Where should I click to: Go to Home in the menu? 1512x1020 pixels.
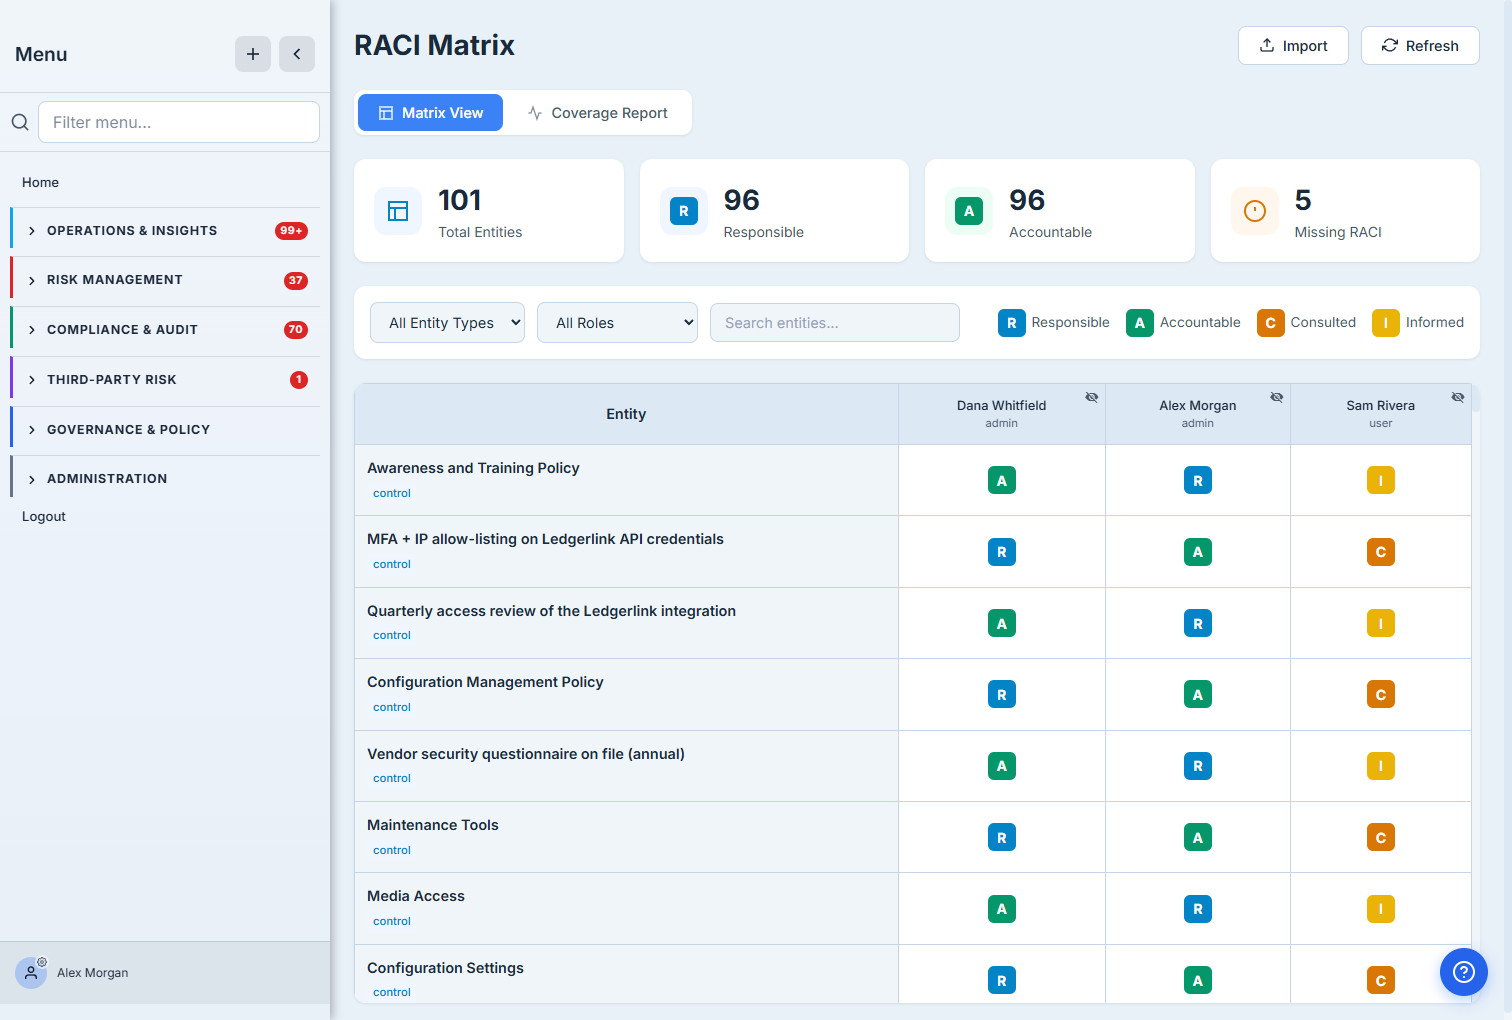point(40,182)
